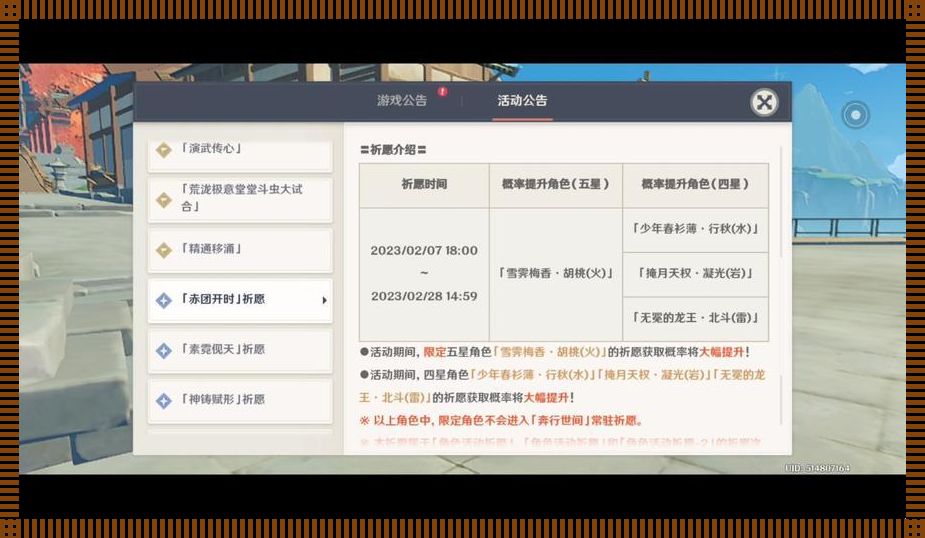
Task: Click the circular target icon in game background
Action: coord(856,114)
